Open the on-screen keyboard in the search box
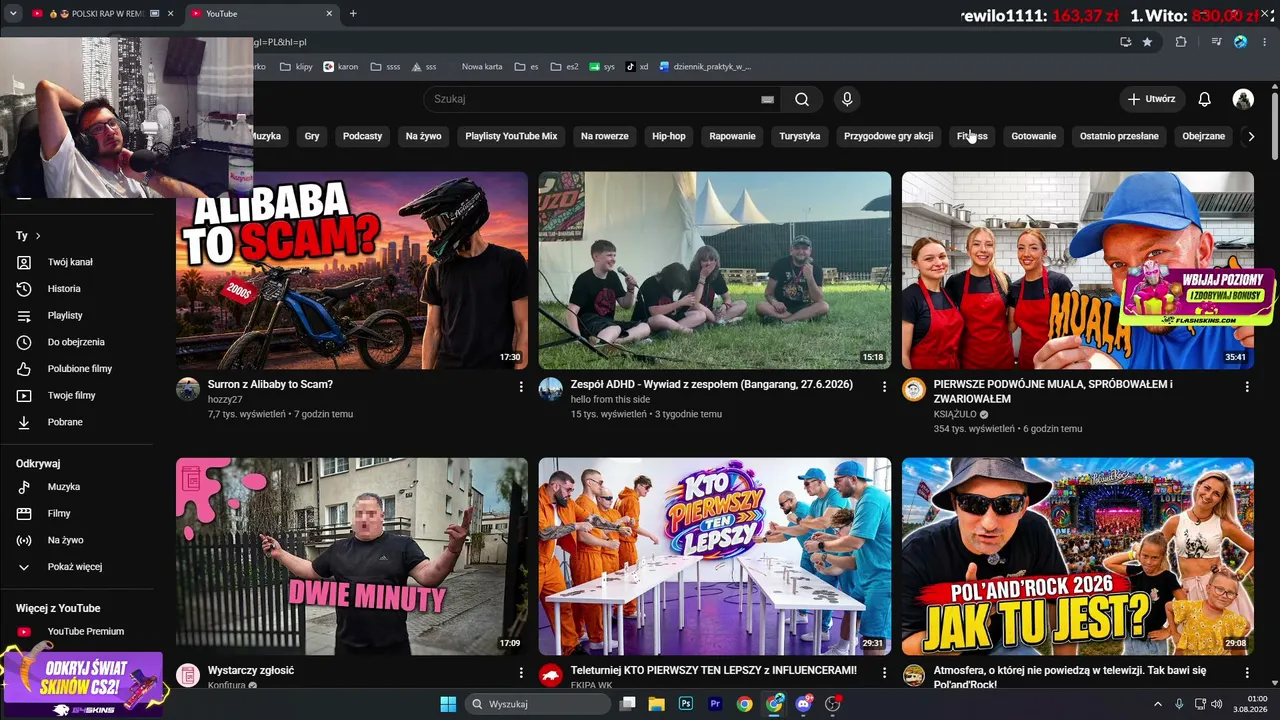The image size is (1280, 720). [x=767, y=99]
